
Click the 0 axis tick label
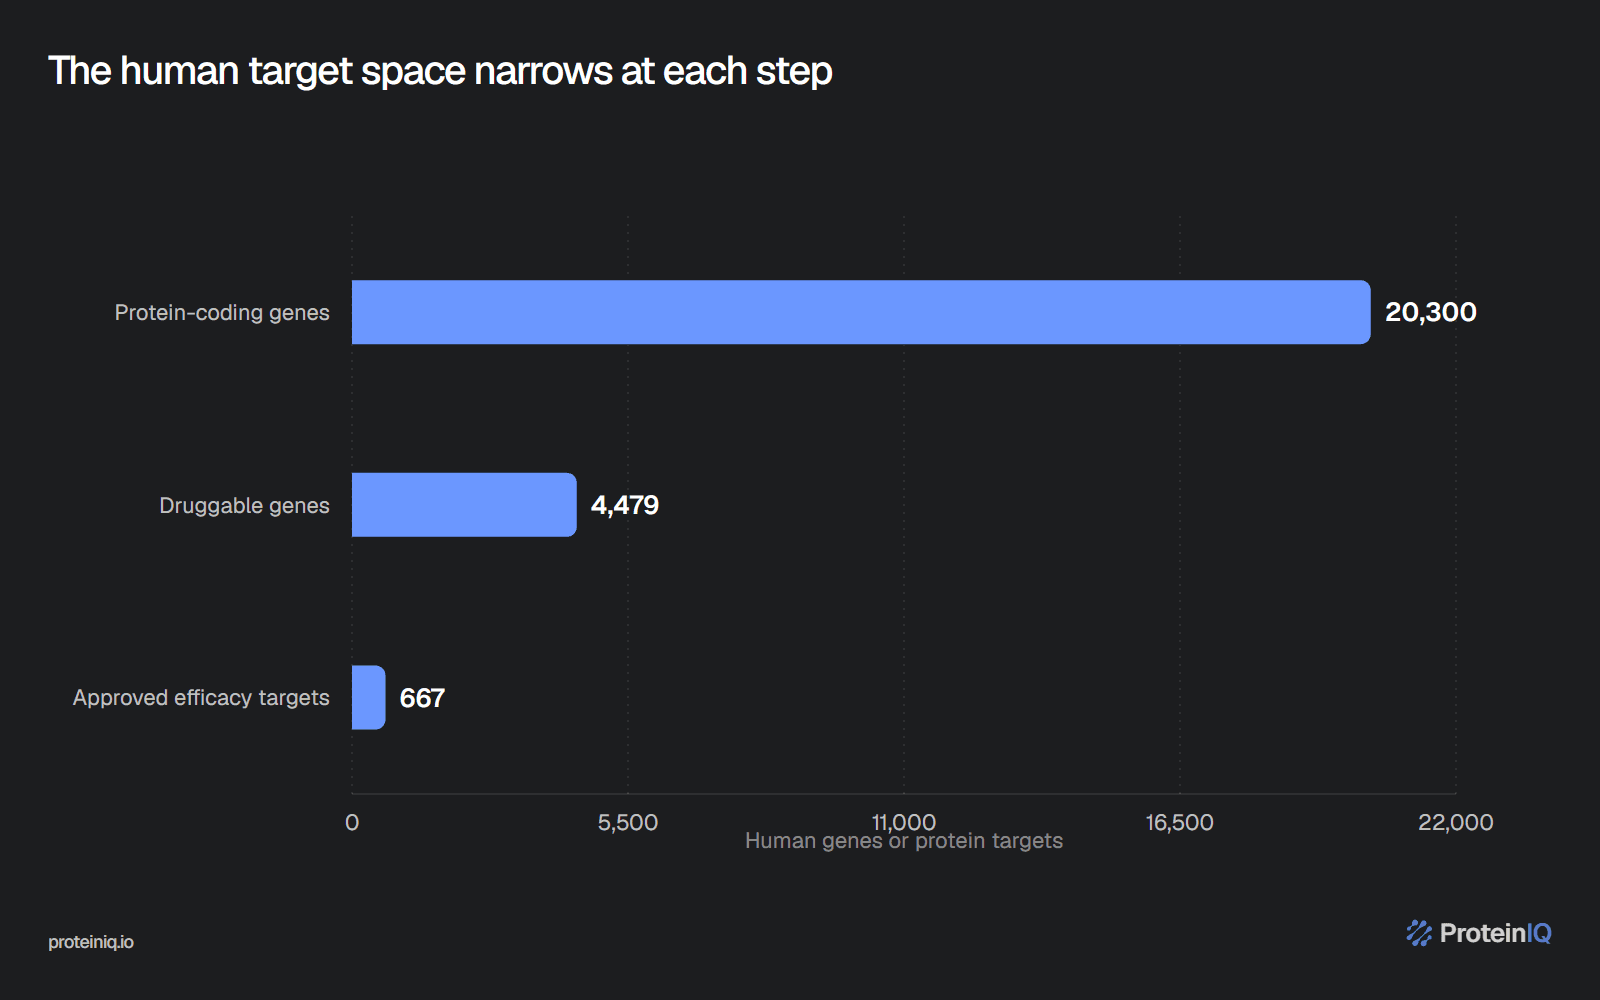pos(352,822)
